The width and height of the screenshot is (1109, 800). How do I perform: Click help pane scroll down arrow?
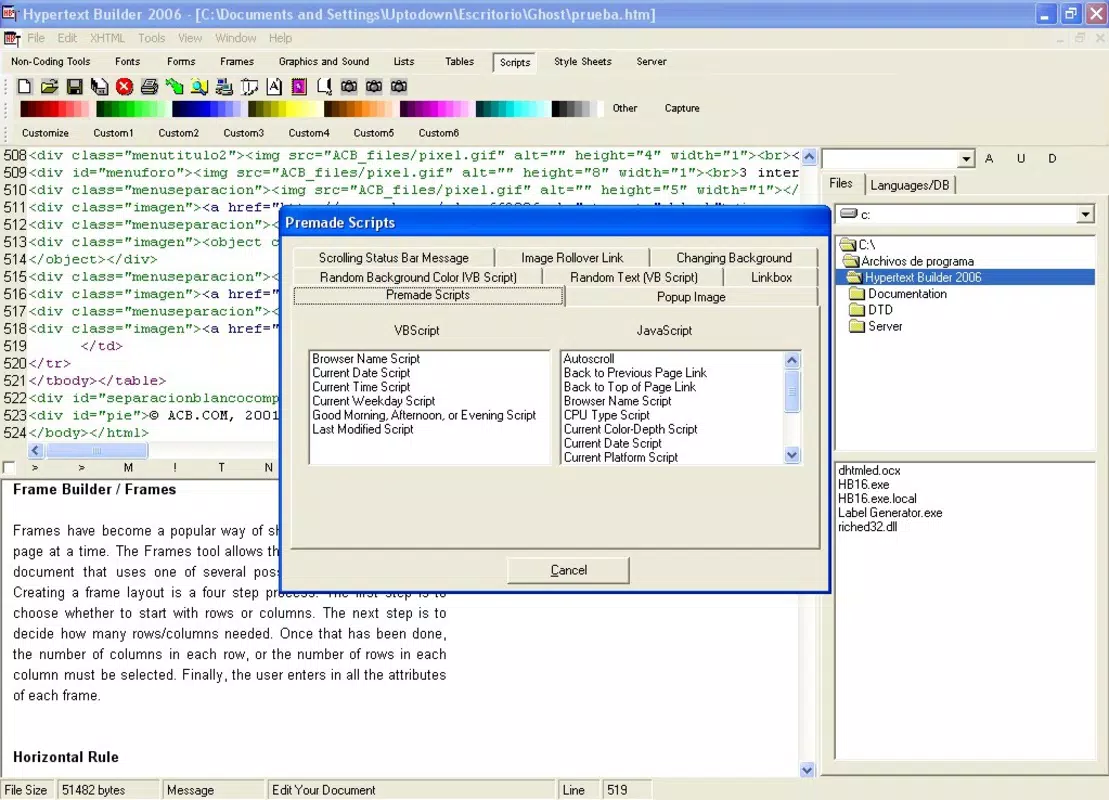(807, 770)
